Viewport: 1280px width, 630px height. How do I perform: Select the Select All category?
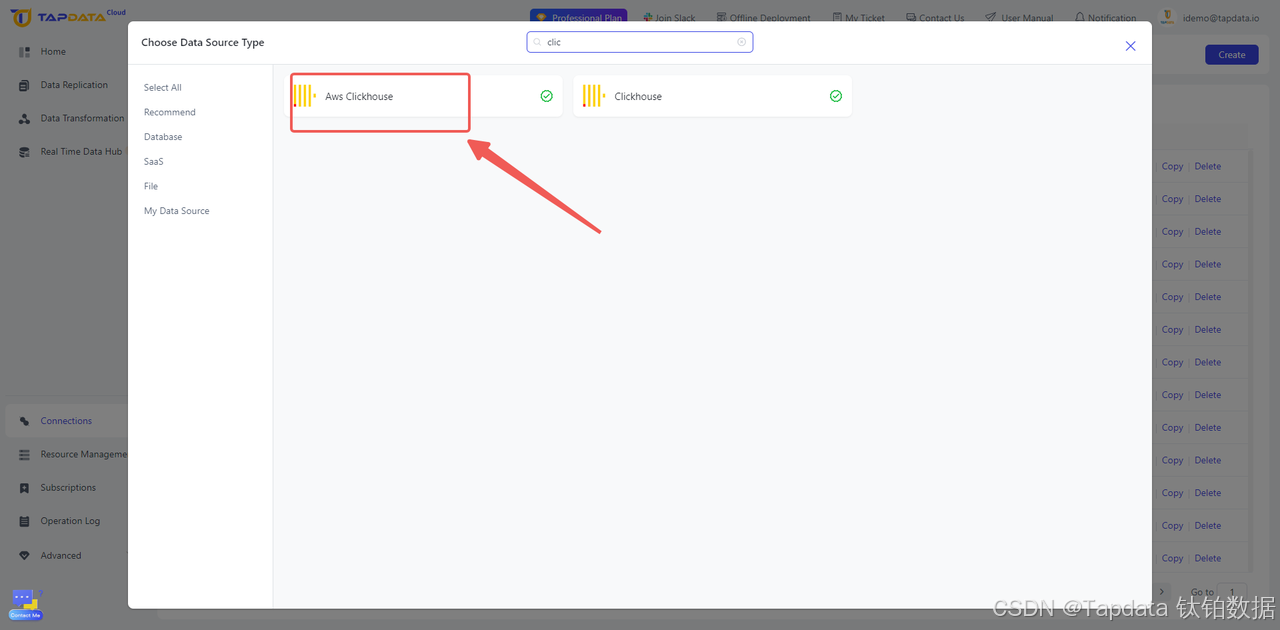pos(163,88)
